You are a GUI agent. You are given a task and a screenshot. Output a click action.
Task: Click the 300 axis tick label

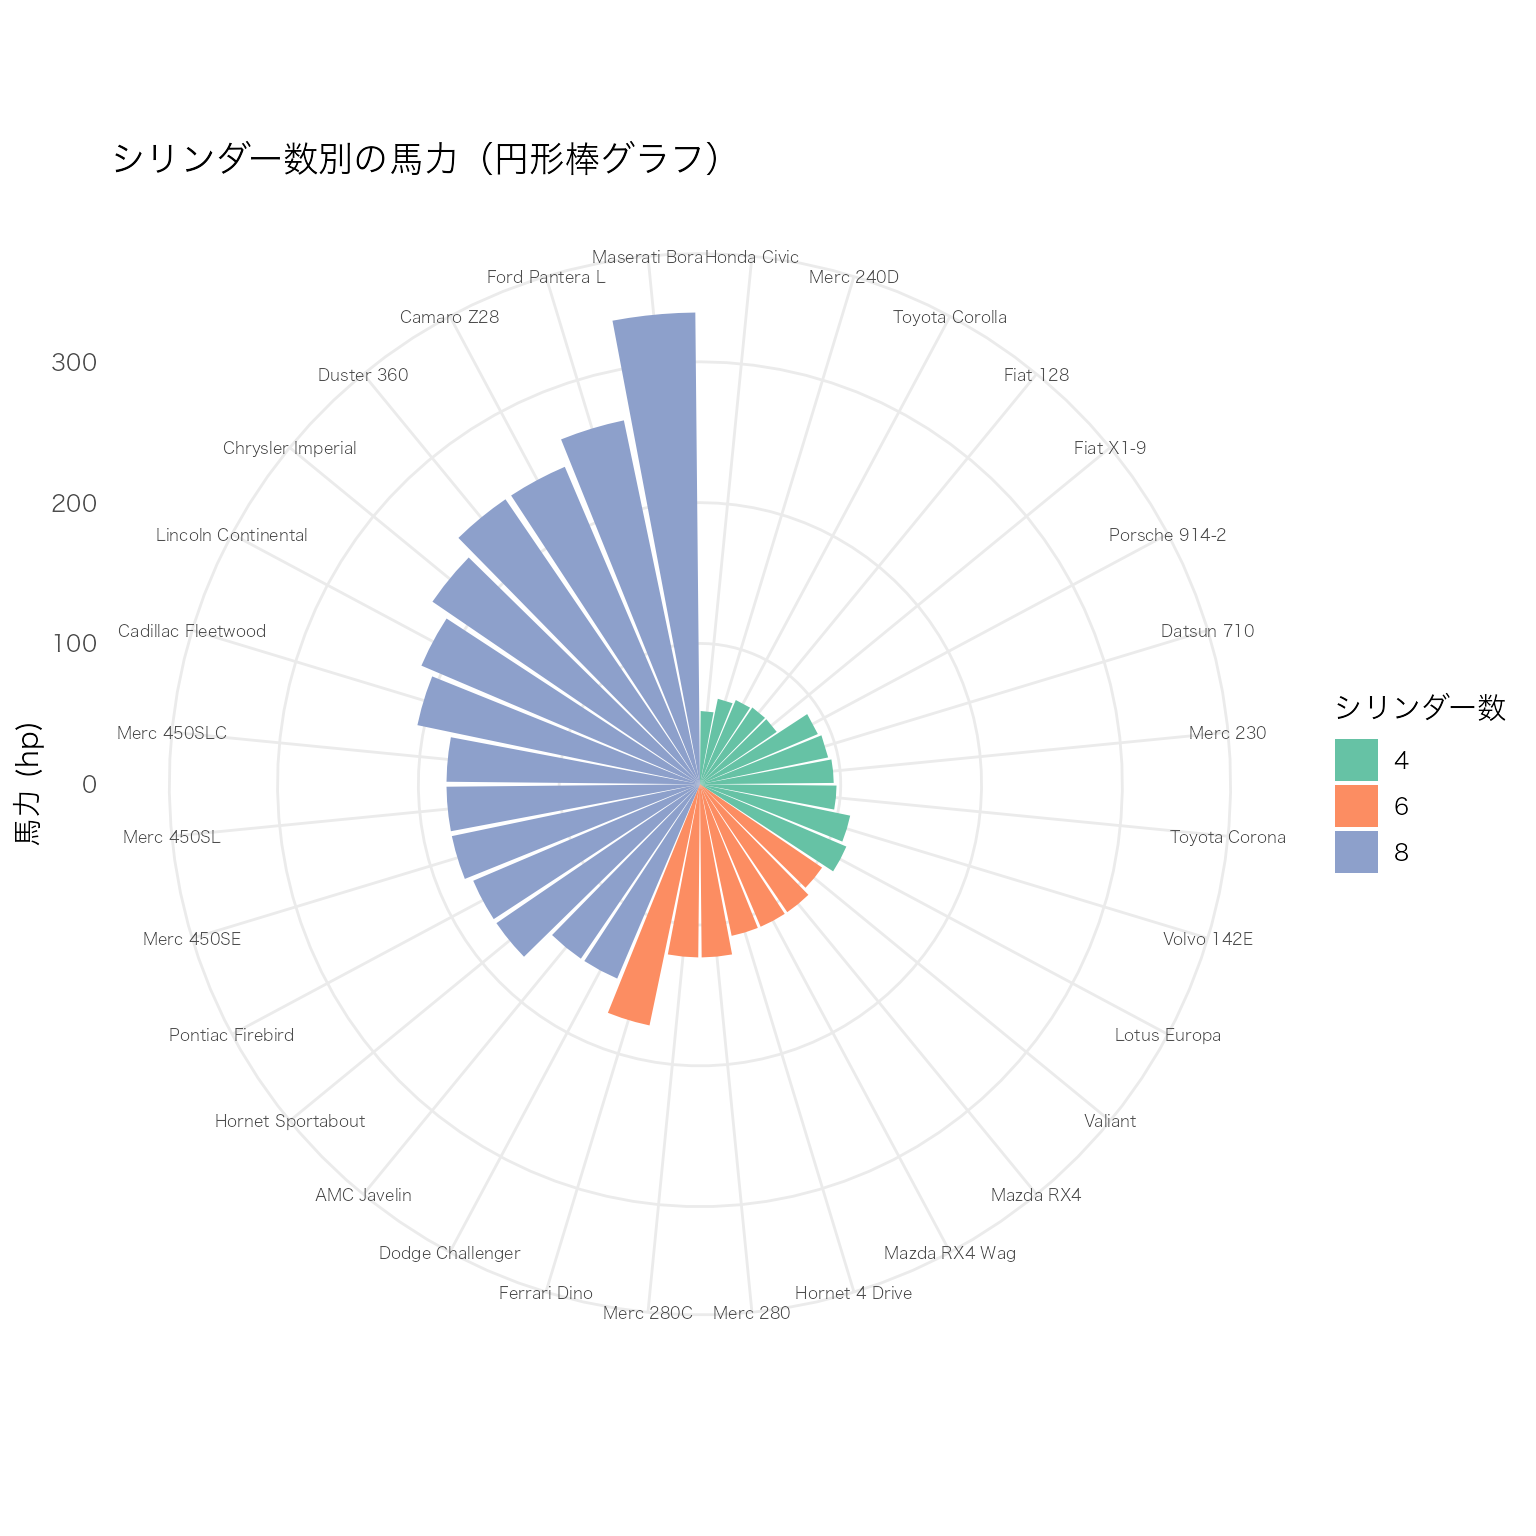(74, 362)
